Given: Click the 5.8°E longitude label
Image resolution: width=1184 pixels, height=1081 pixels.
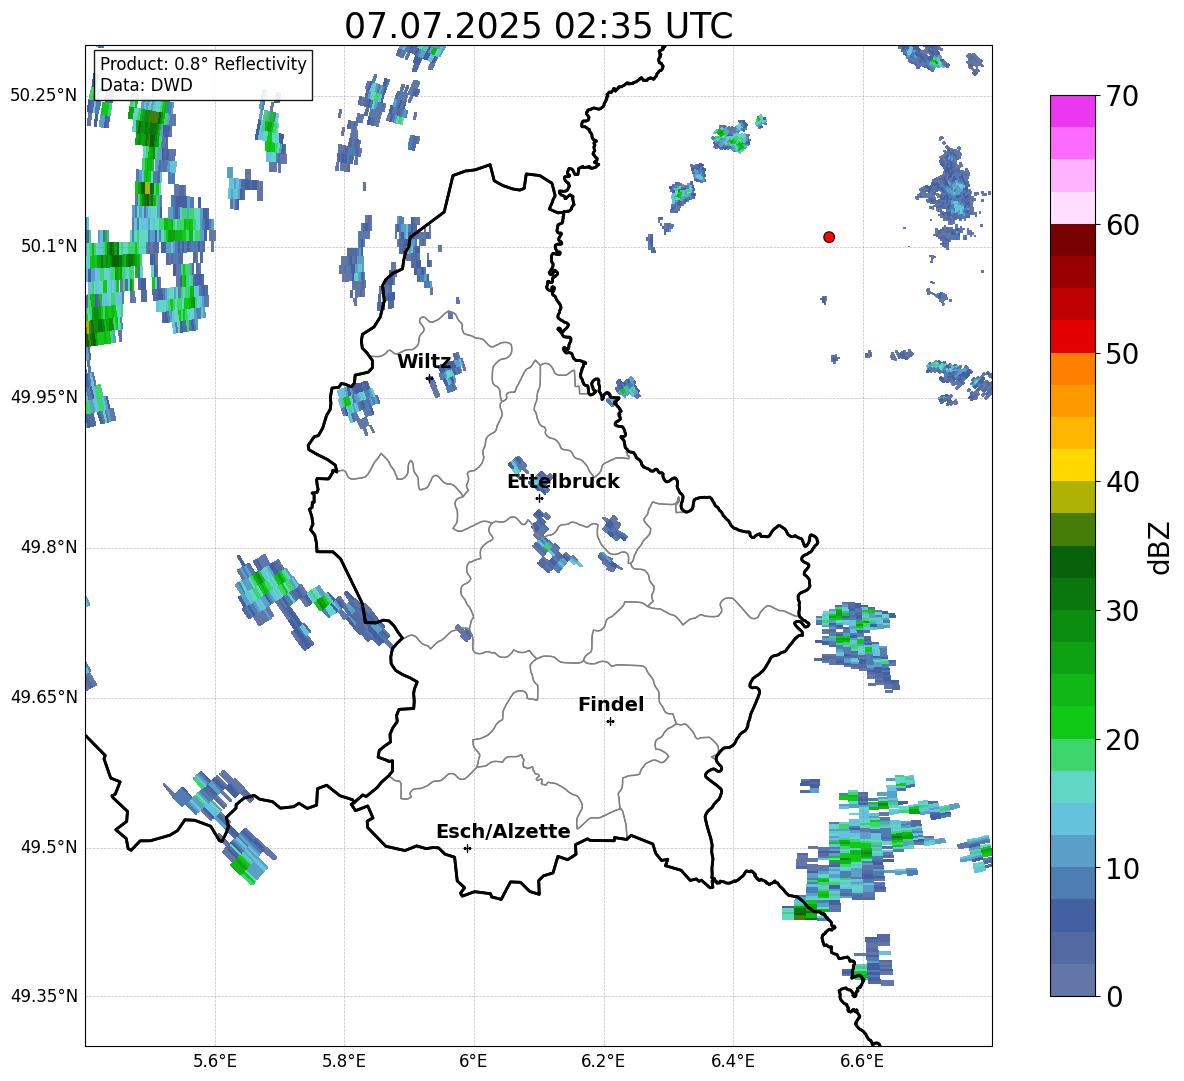Looking at the screenshot, I should (344, 1061).
